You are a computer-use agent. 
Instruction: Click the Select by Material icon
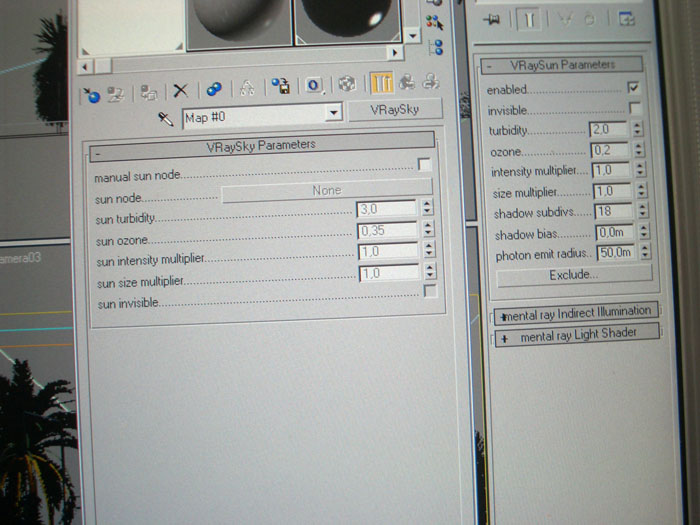(x=434, y=21)
